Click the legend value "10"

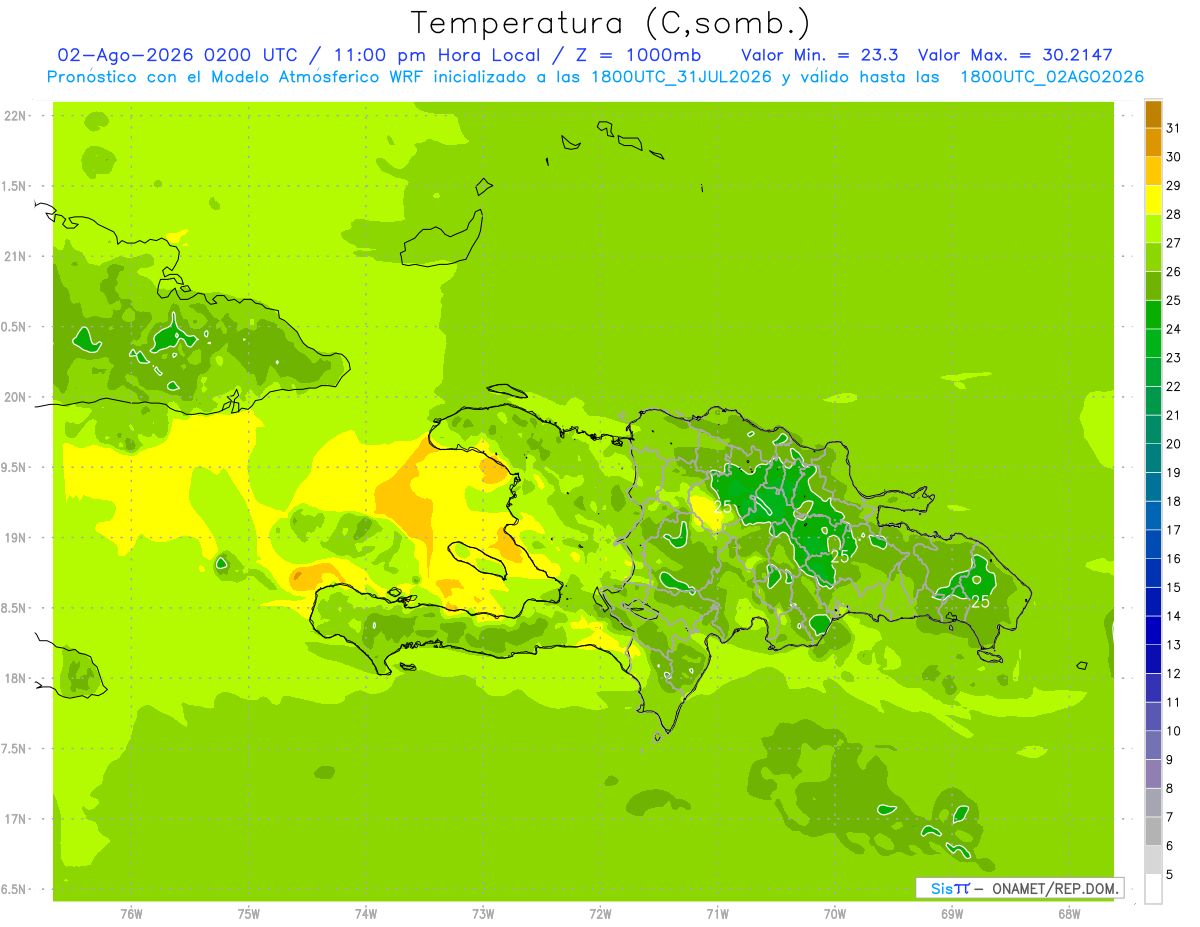tap(1174, 731)
